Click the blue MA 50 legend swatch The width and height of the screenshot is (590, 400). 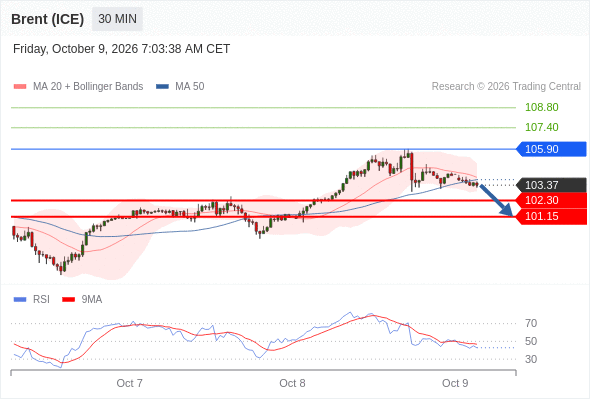click(x=162, y=87)
